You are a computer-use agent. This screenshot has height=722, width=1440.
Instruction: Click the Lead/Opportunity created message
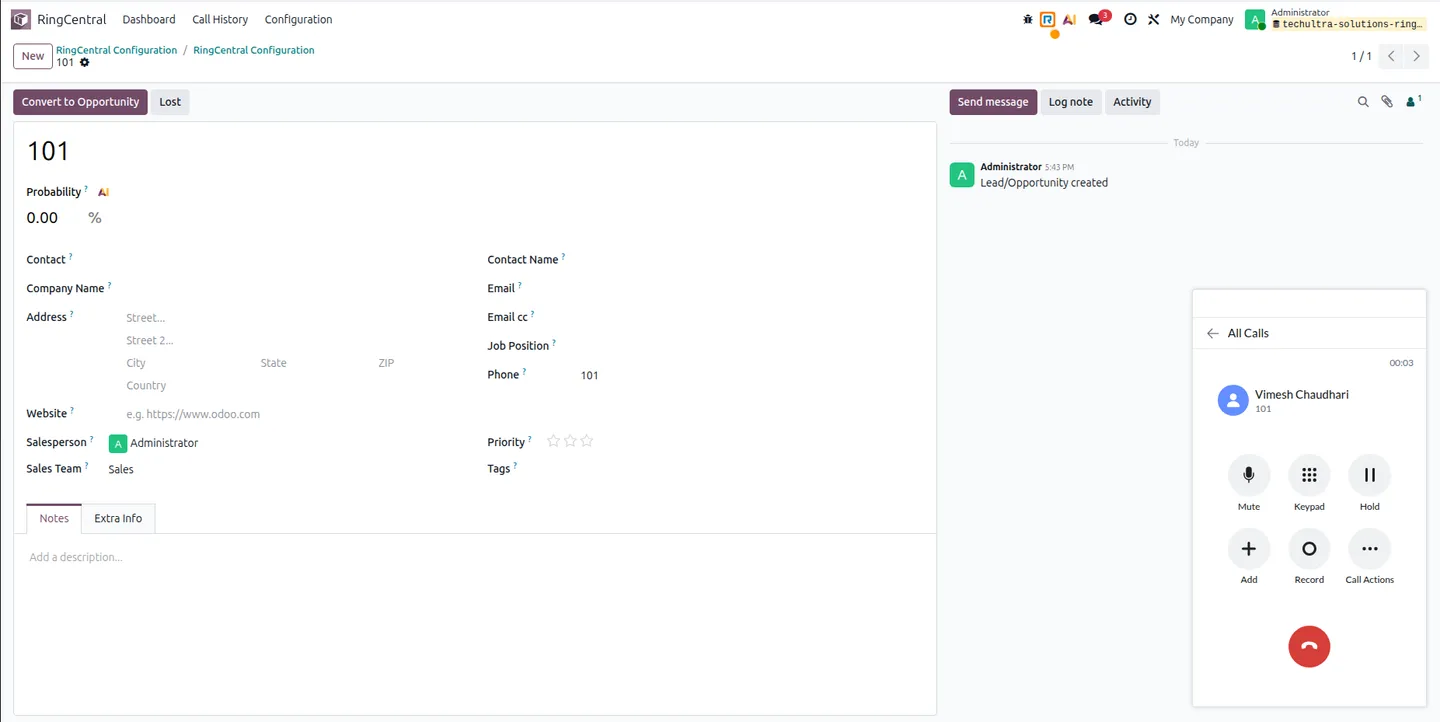[1044, 183]
